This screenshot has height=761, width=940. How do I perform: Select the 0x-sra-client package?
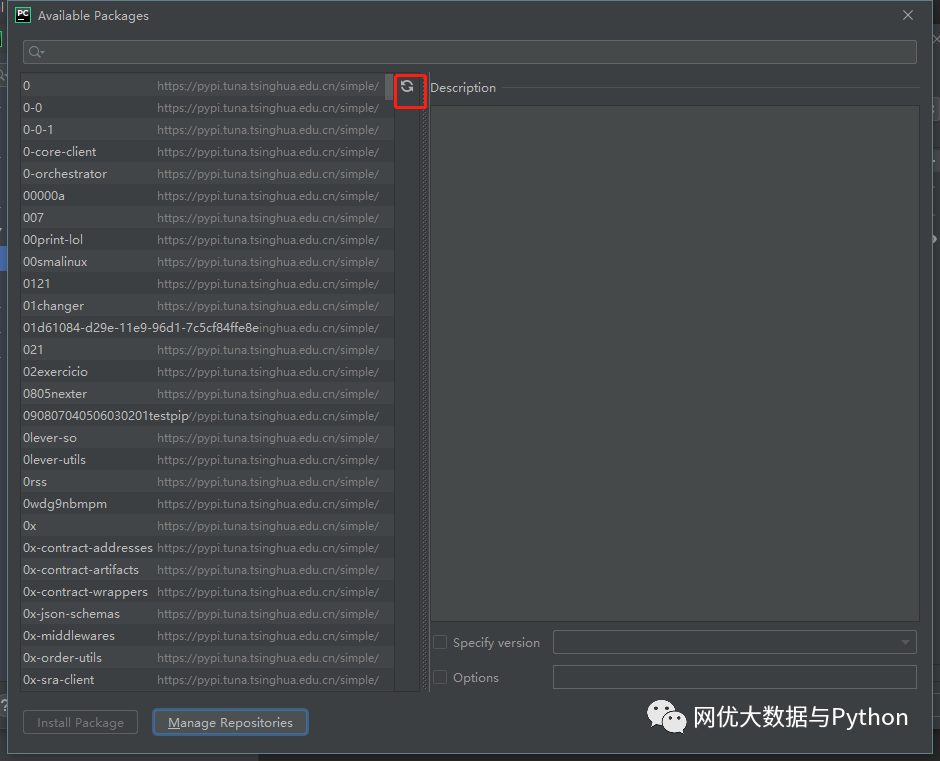coord(207,679)
